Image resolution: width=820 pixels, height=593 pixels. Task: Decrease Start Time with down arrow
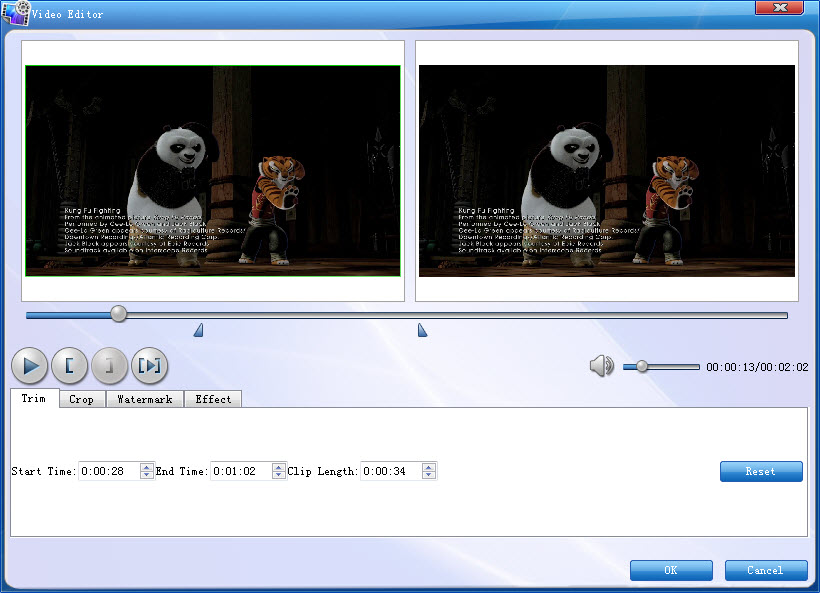[147, 475]
